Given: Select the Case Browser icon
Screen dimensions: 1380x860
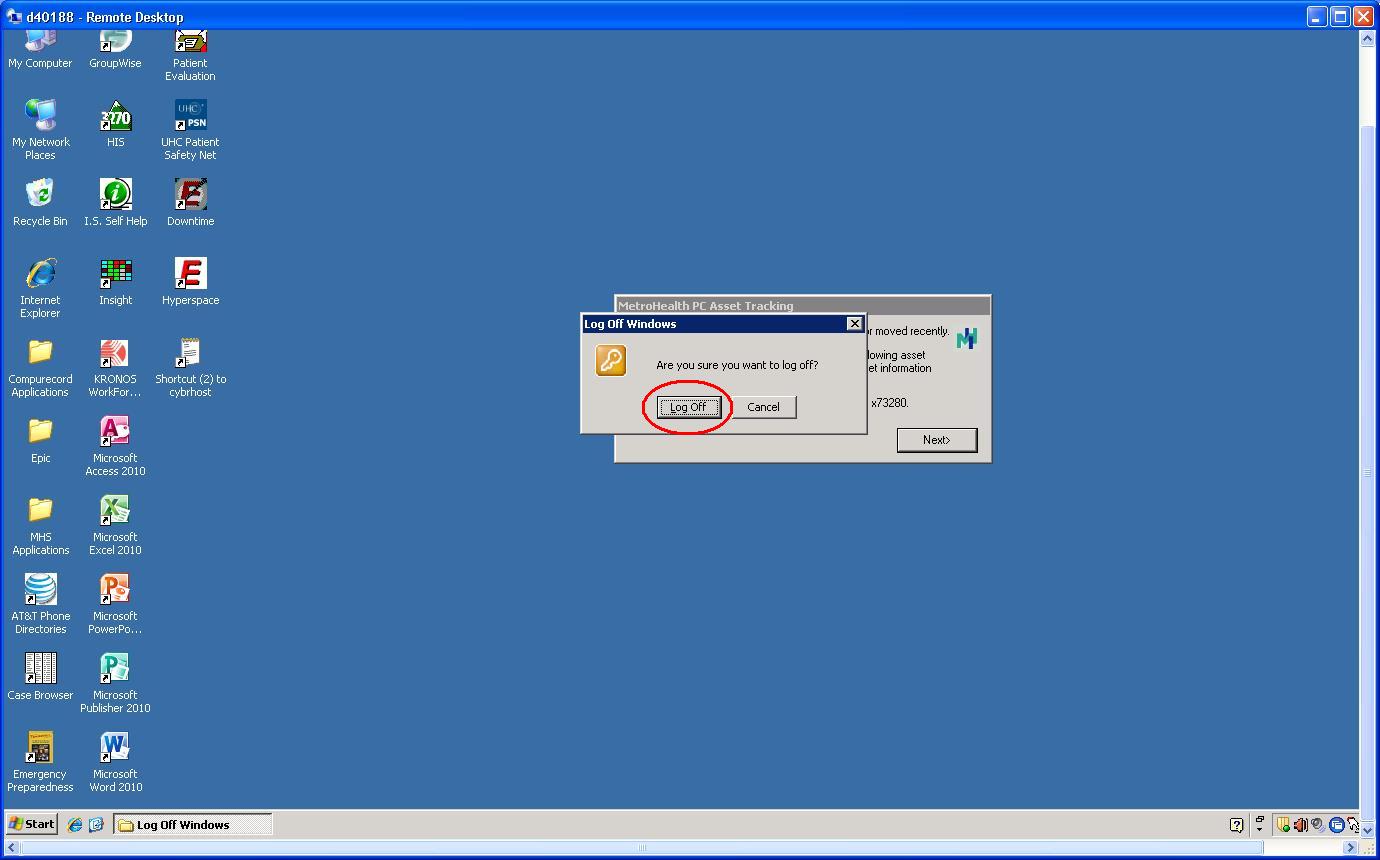Looking at the screenshot, I should pos(40,670).
